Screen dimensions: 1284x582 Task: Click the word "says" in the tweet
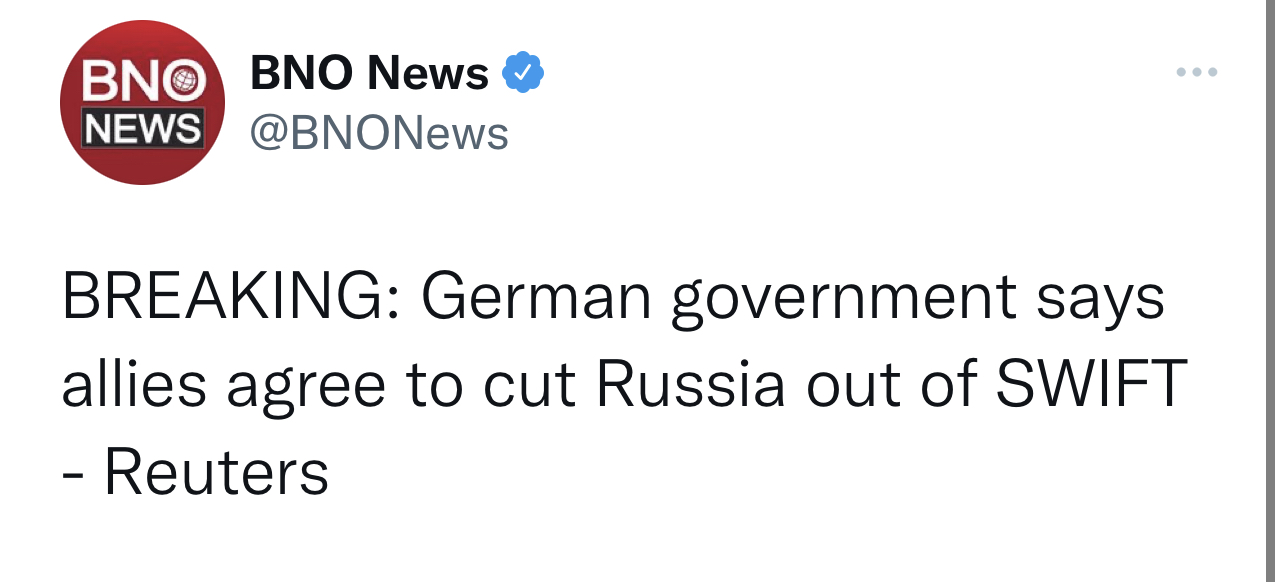(x=1107, y=297)
